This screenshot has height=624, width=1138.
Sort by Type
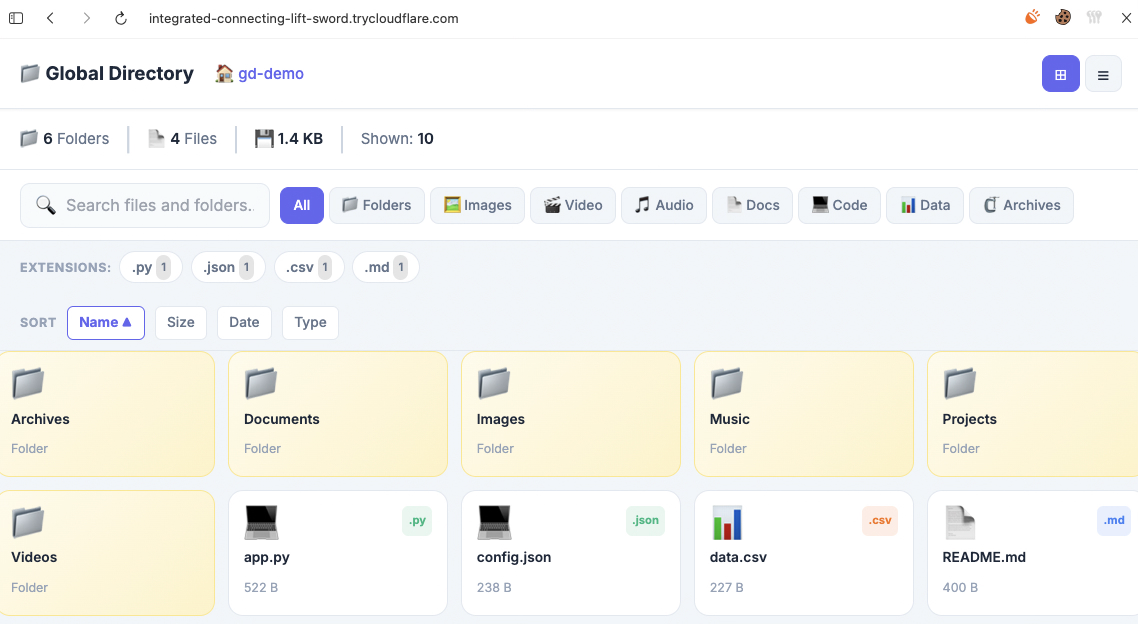(x=310, y=323)
